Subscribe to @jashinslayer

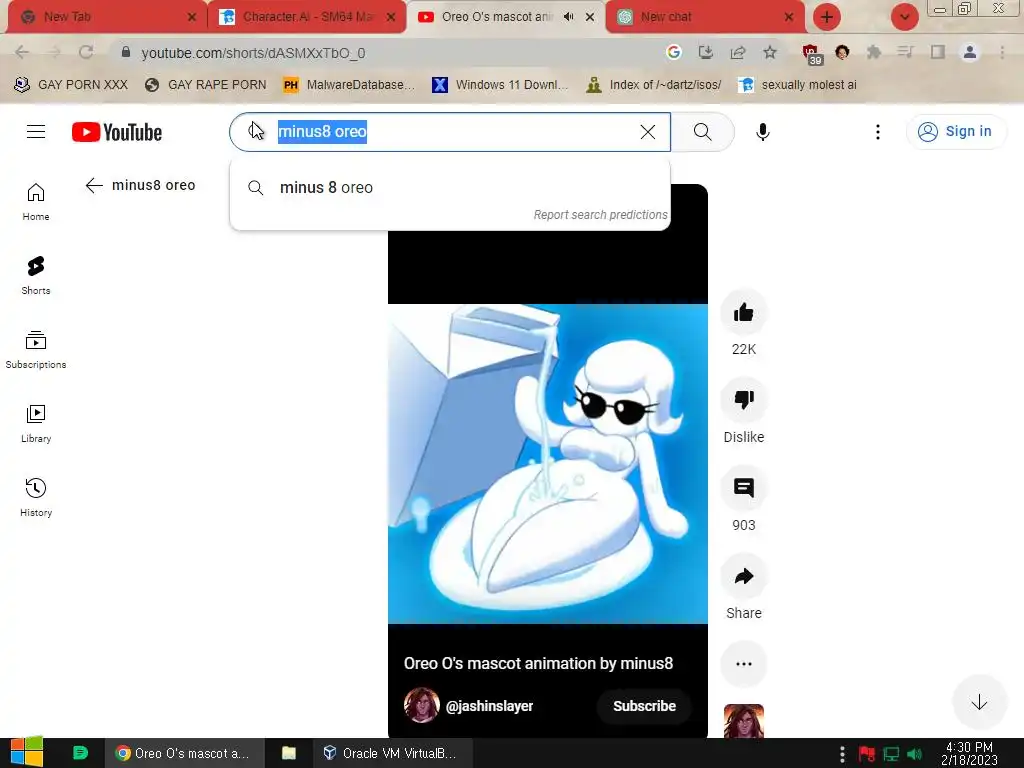click(644, 706)
